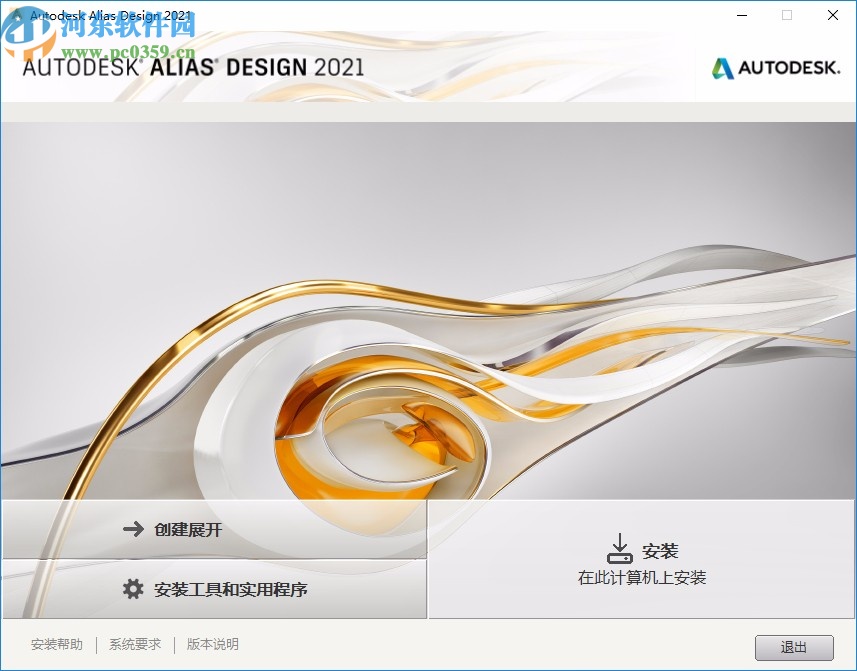The image size is (857, 671).
Task: View 系统要求 system requirements
Action: point(133,645)
